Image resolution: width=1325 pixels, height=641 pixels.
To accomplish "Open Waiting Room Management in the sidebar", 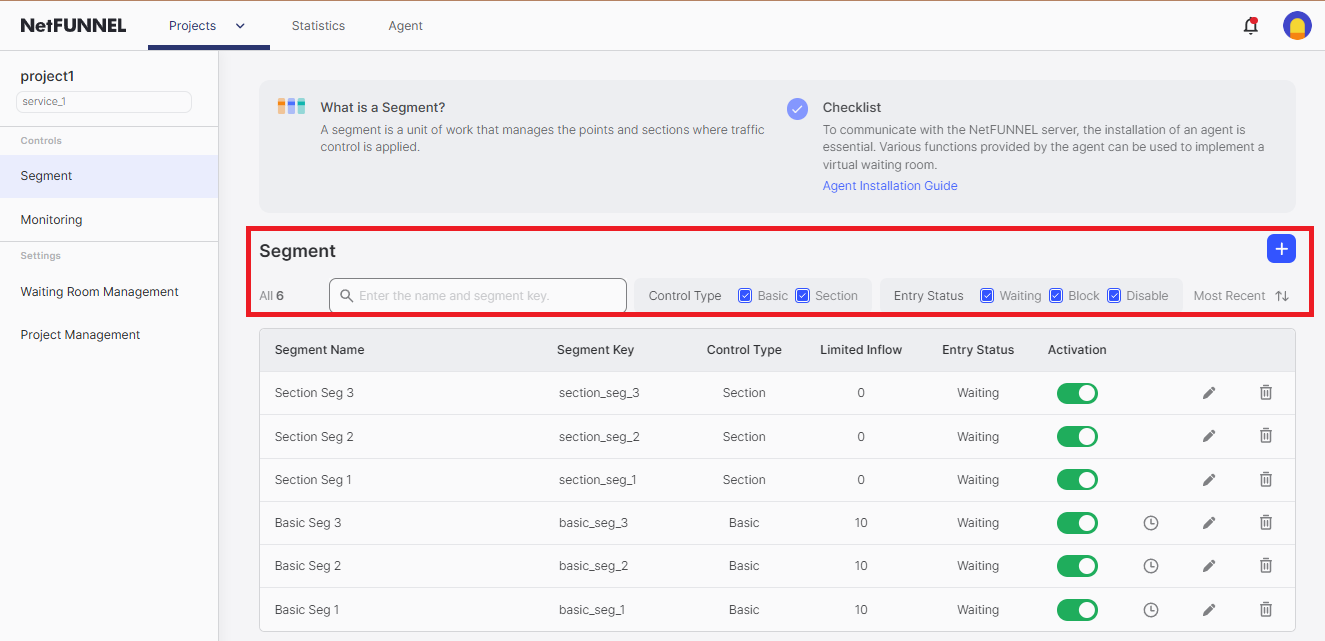I will [100, 292].
